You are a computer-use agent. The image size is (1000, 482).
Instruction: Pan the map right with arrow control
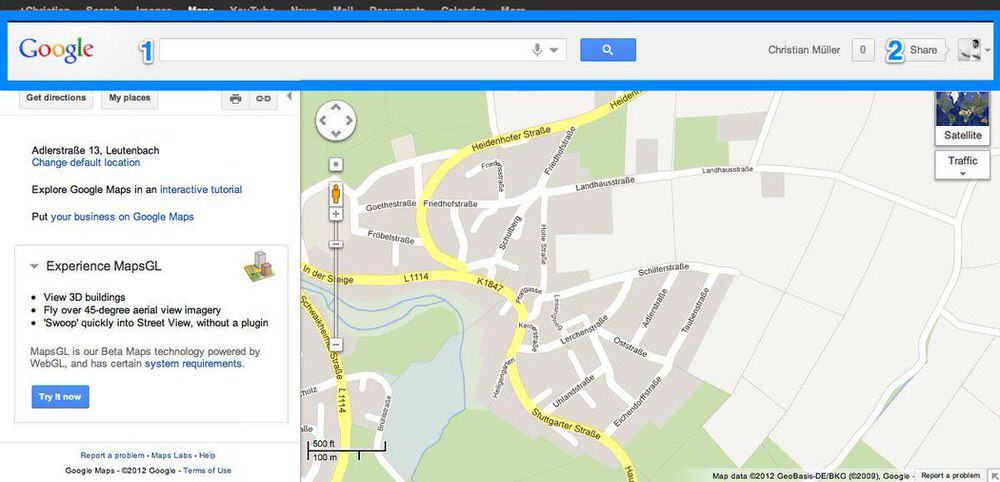coord(349,120)
